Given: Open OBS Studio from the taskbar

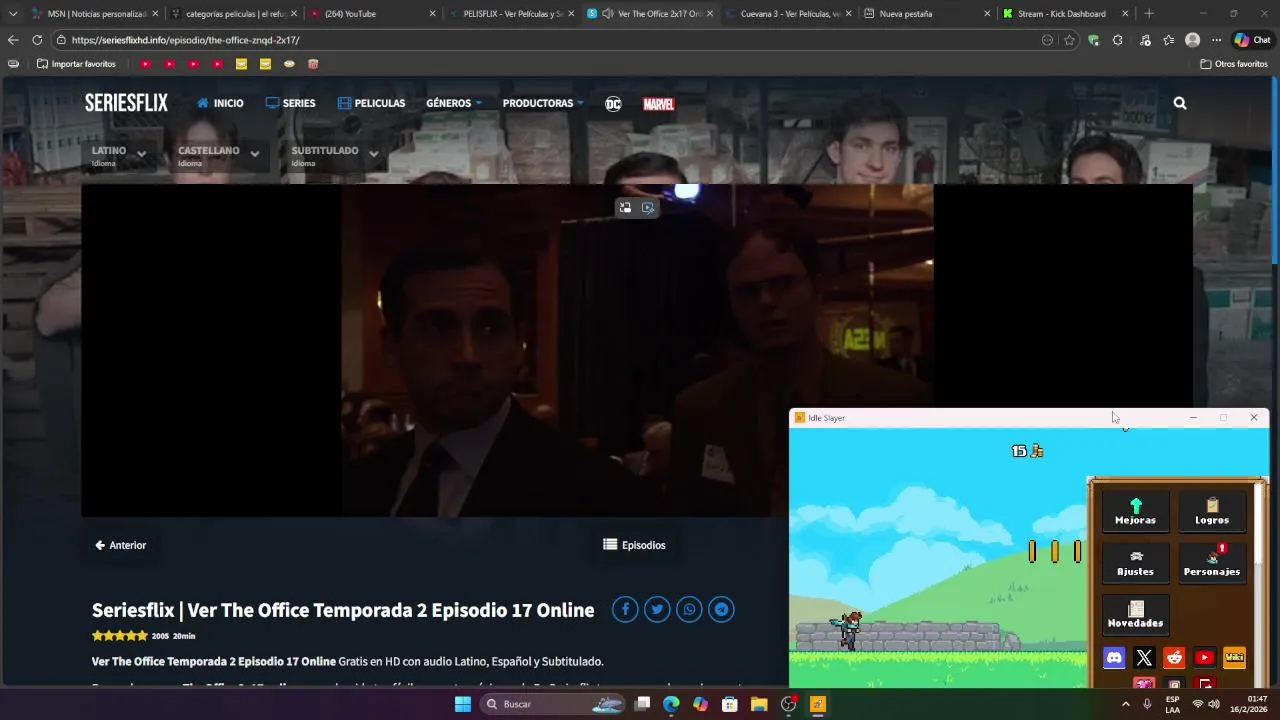Looking at the screenshot, I should [x=788, y=704].
